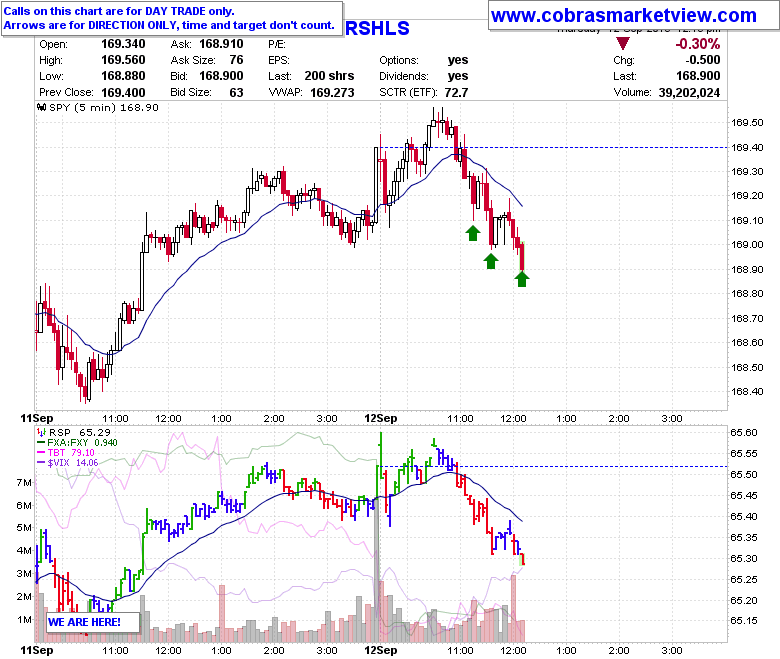This screenshot has height=659, width=780.
Task: Click the red down-triangle change indicator
Action: [x=622, y=43]
